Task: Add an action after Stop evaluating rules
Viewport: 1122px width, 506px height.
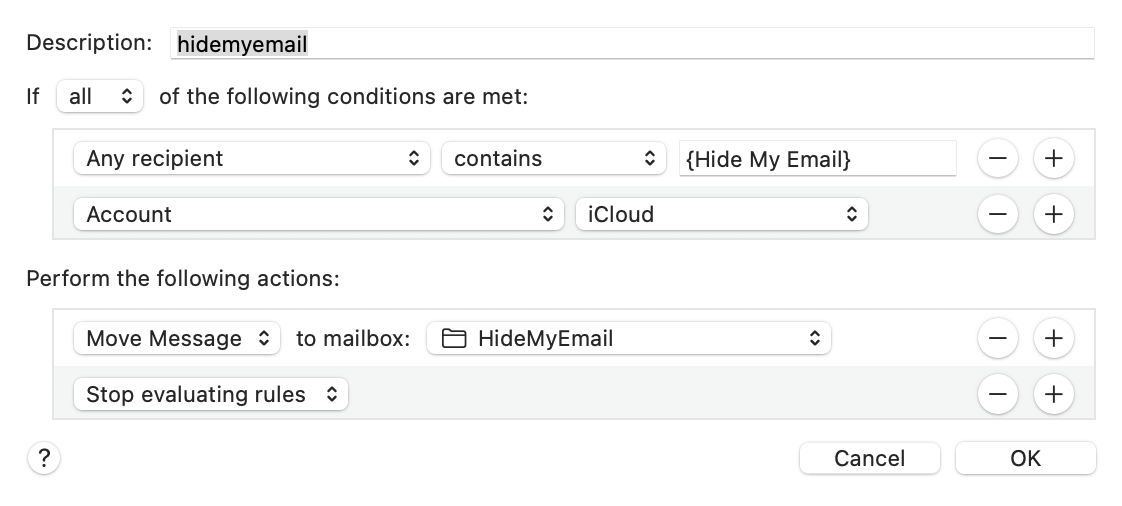Action: pyautogui.click(x=1053, y=395)
